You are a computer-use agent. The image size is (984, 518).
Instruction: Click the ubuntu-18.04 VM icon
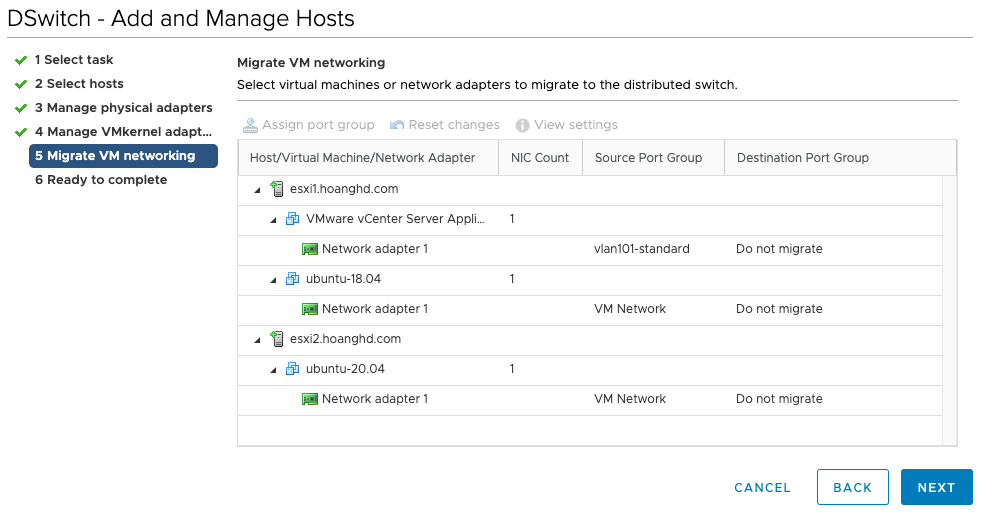pos(292,279)
